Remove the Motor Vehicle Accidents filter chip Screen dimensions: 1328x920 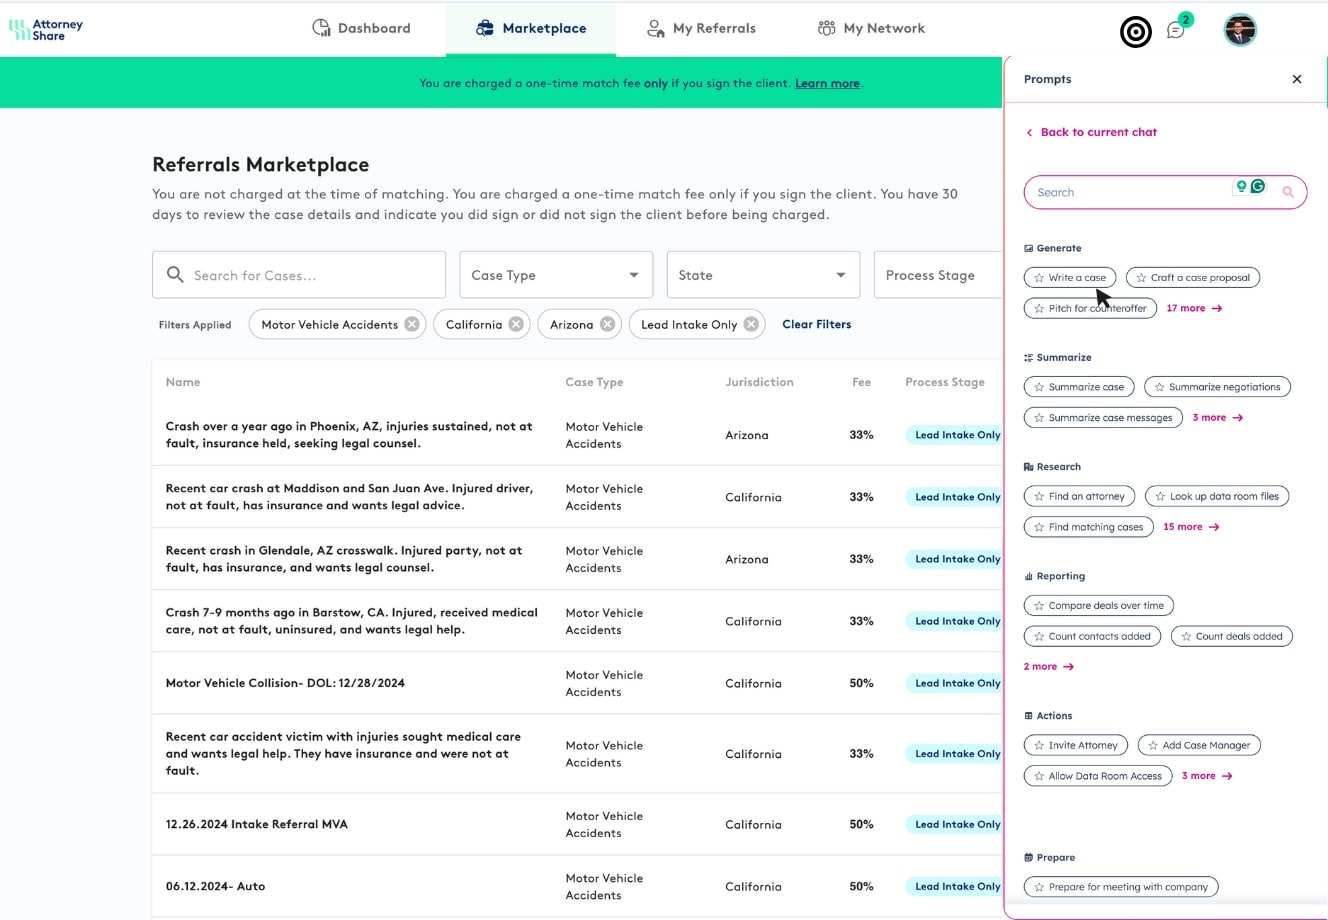coord(411,324)
